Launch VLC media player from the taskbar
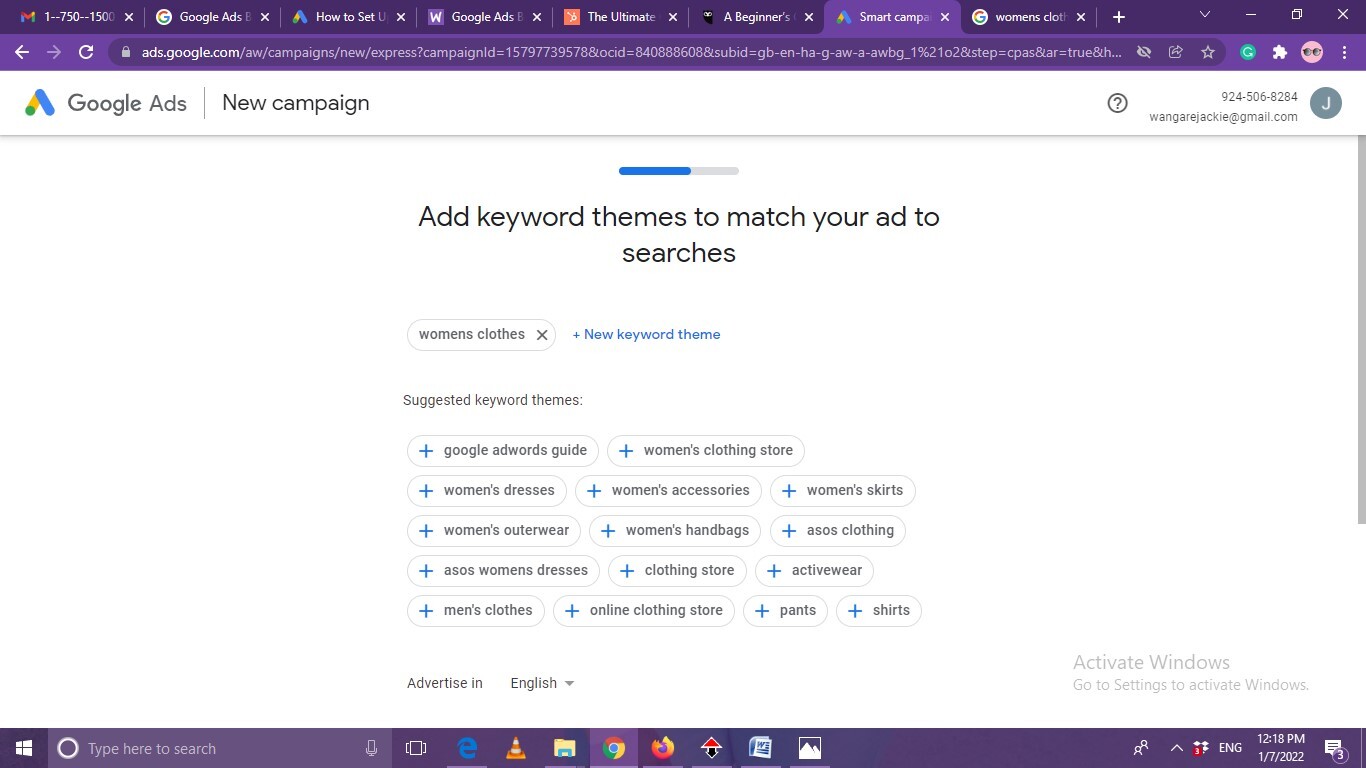This screenshot has height=768, width=1366. [516, 748]
